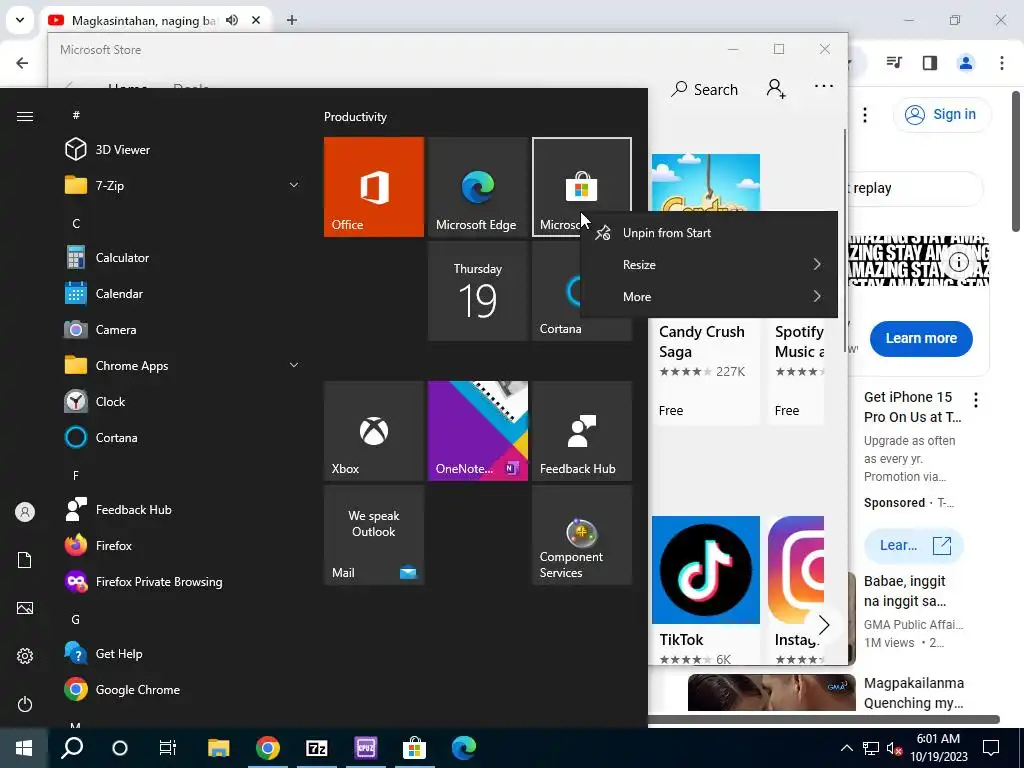Jump to letter C in app list
Viewport: 1024px width, 768px height.
(x=76, y=223)
